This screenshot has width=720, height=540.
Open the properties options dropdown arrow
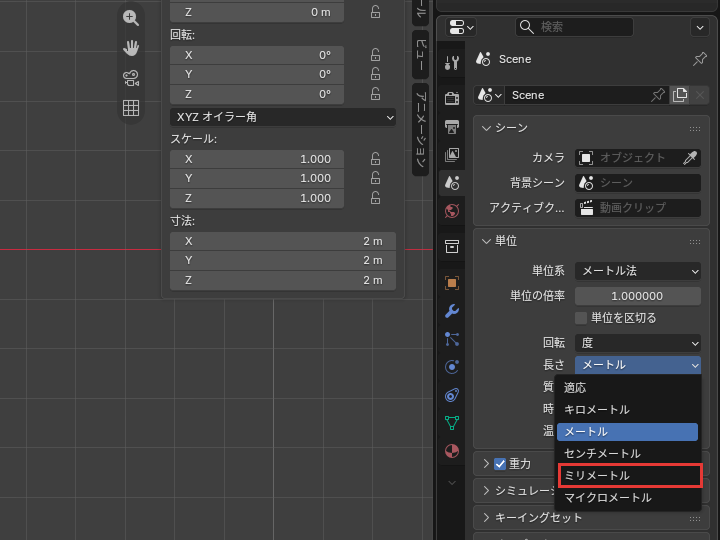[x=700, y=28]
